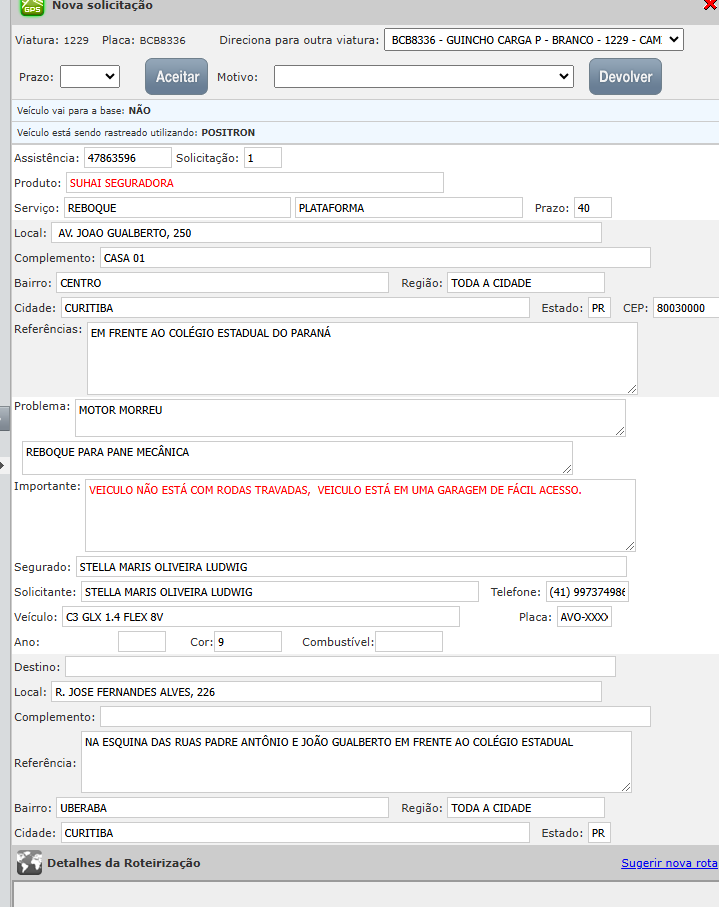The image size is (719, 907).
Task: Click the Combustível input box
Action: [408, 642]
